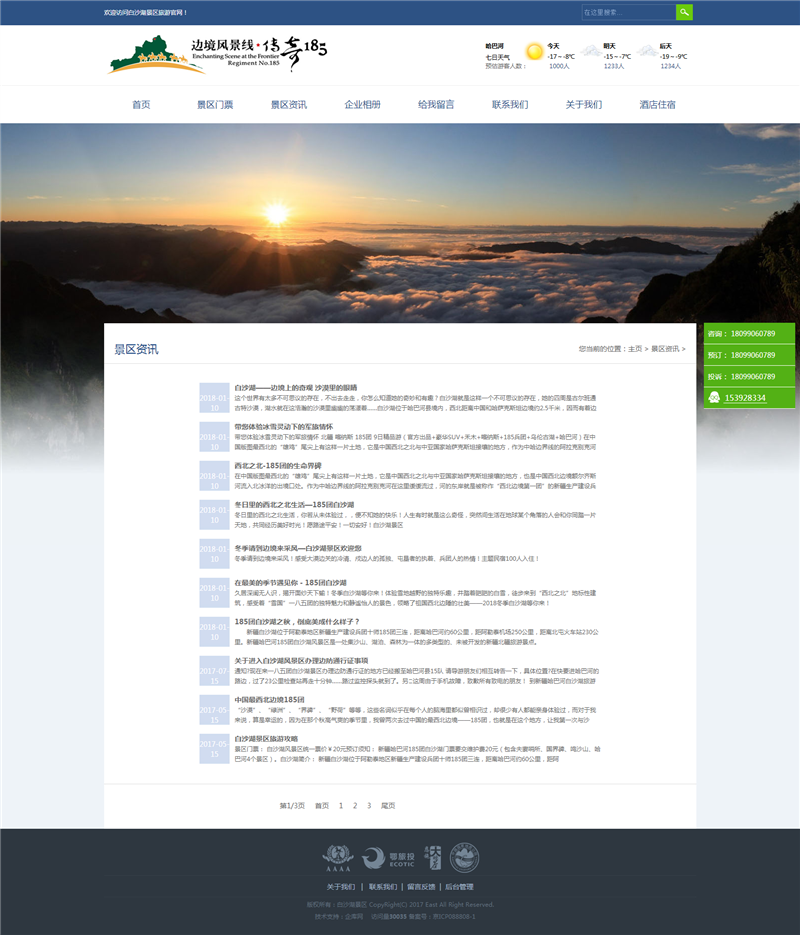Open article 白沙湖——边境上的奇观
The height and width of the screenshot is (935, 800).
pyautogui.click(x=295, y=387)
